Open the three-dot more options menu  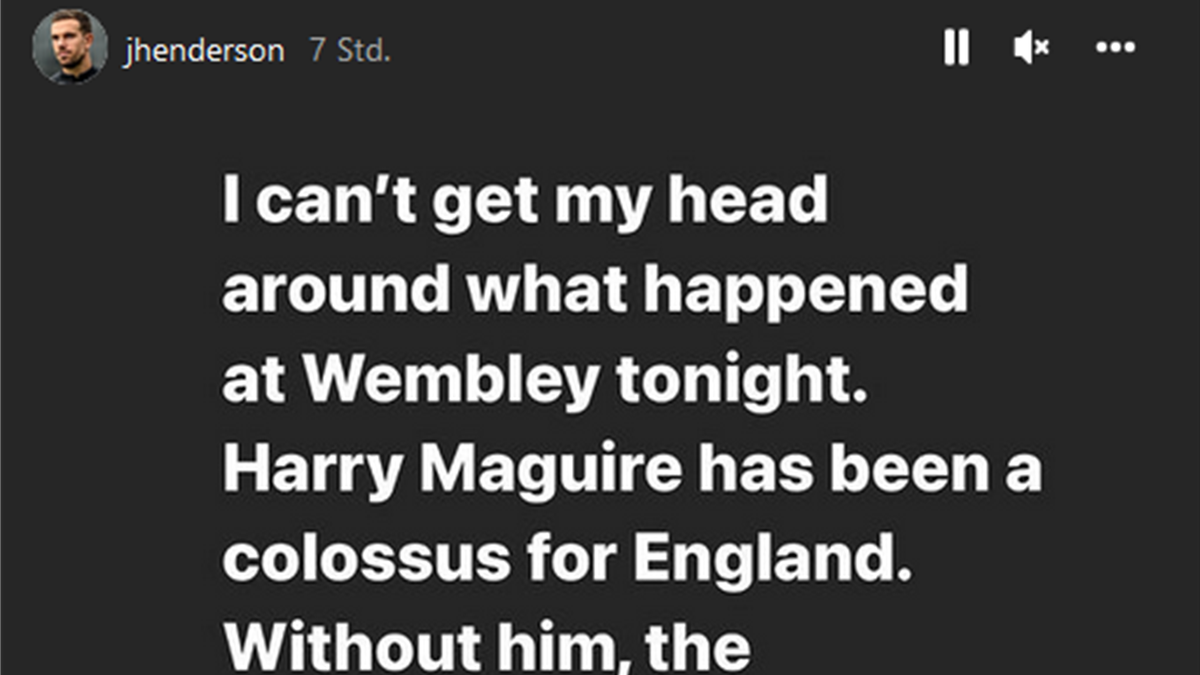pyautogui.click(x=1115, y=47)
